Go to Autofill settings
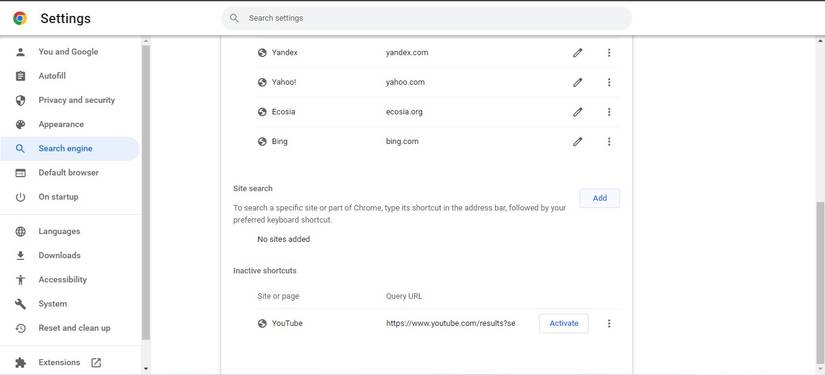825x375 pixels. 70,76
